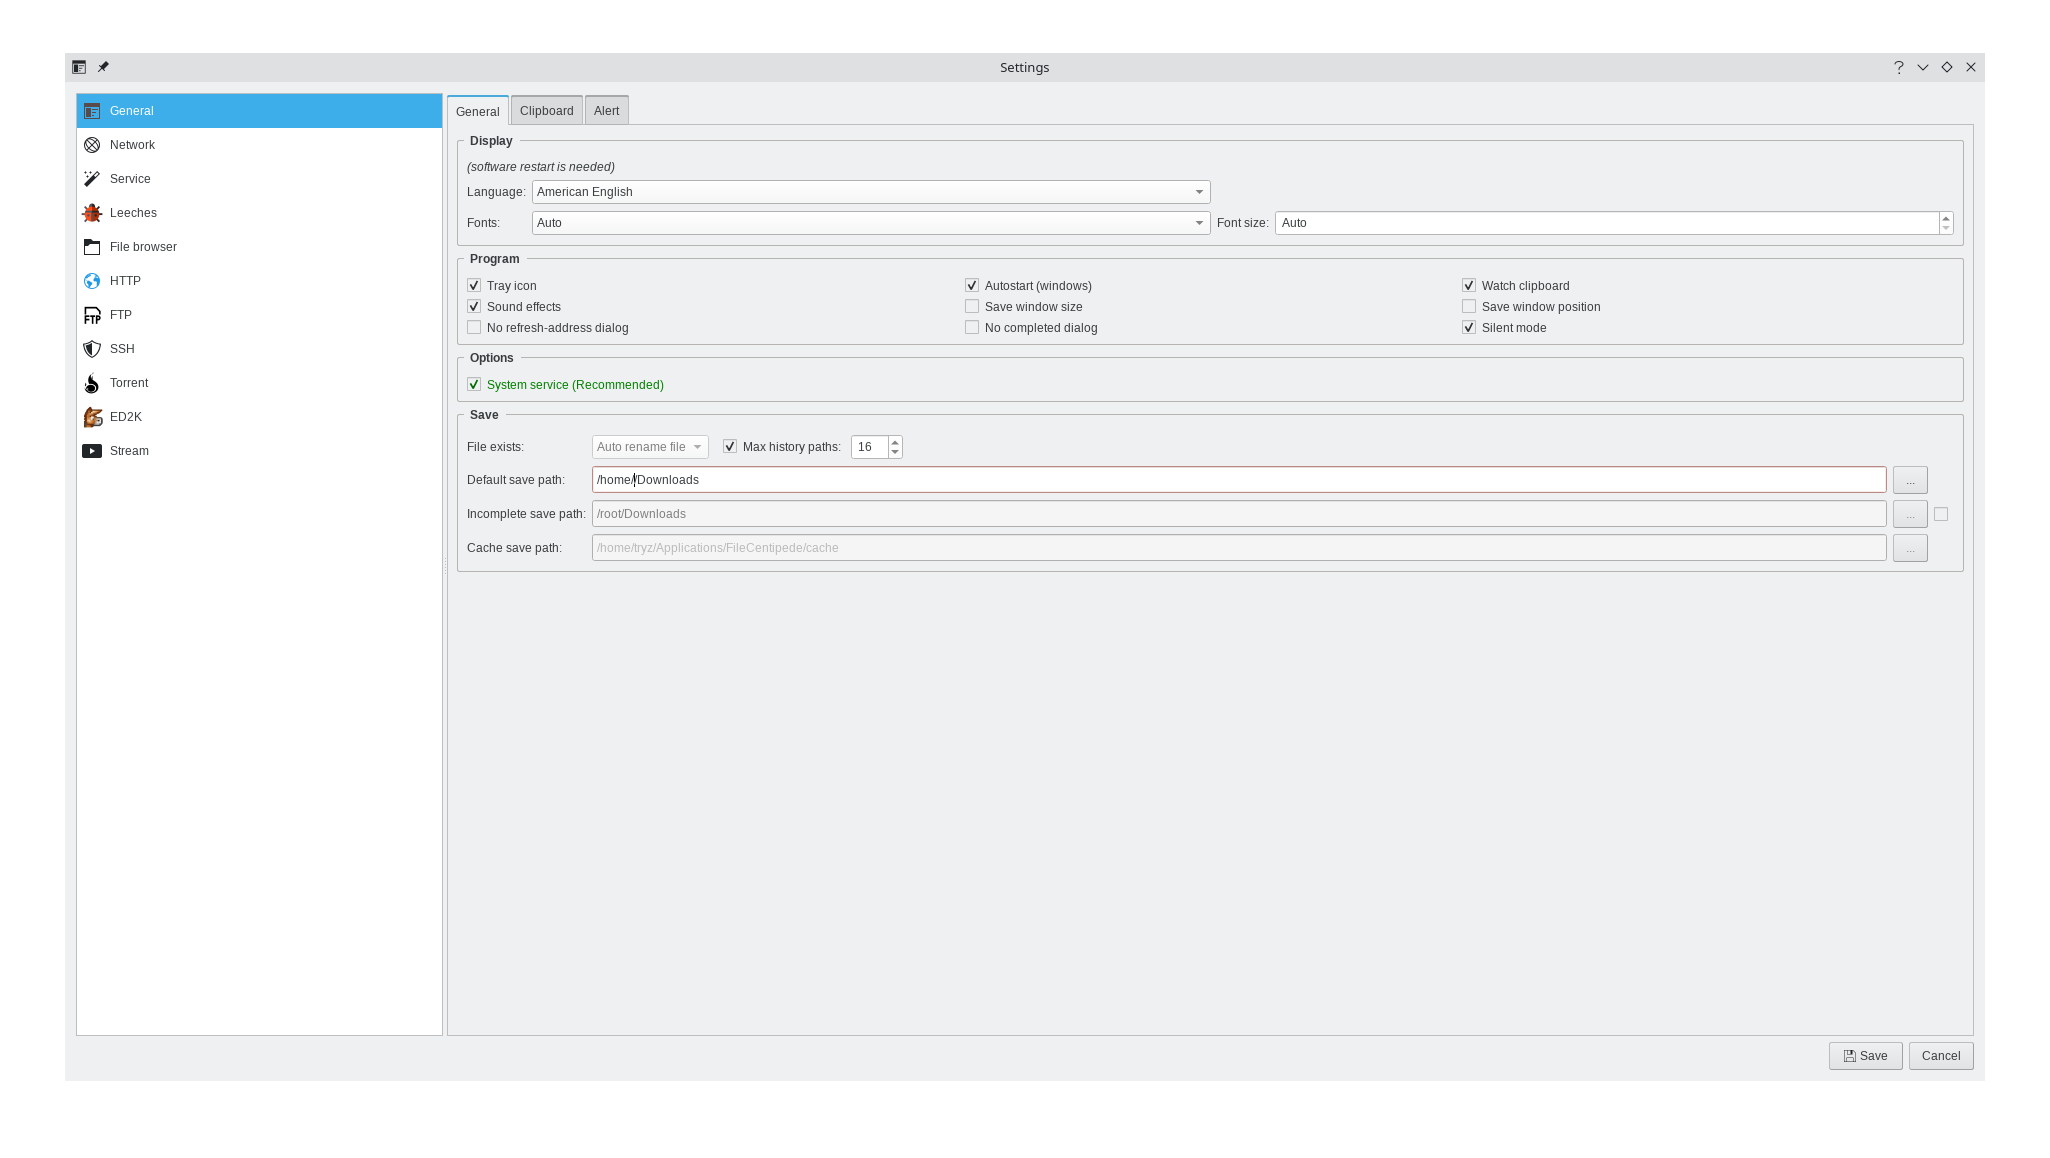The width and height of the screenshot is (2050, 1158).
Task: Open the Torrent settings section
Action: (x=128, y=383)
